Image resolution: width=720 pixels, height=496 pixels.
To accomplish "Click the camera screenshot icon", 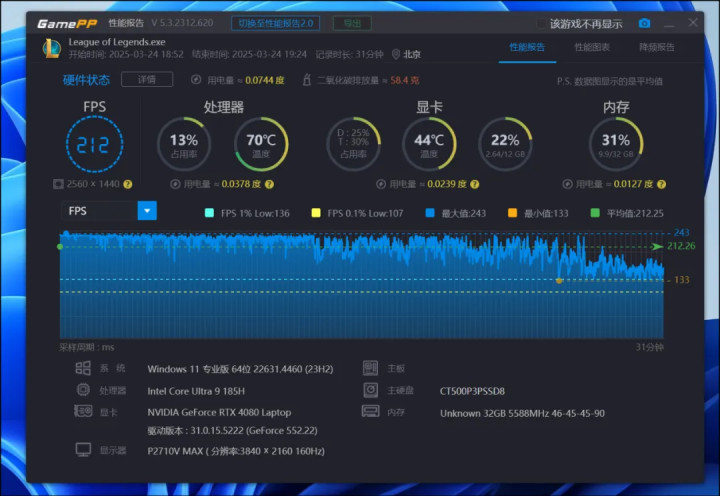I will tap(644, 23).
